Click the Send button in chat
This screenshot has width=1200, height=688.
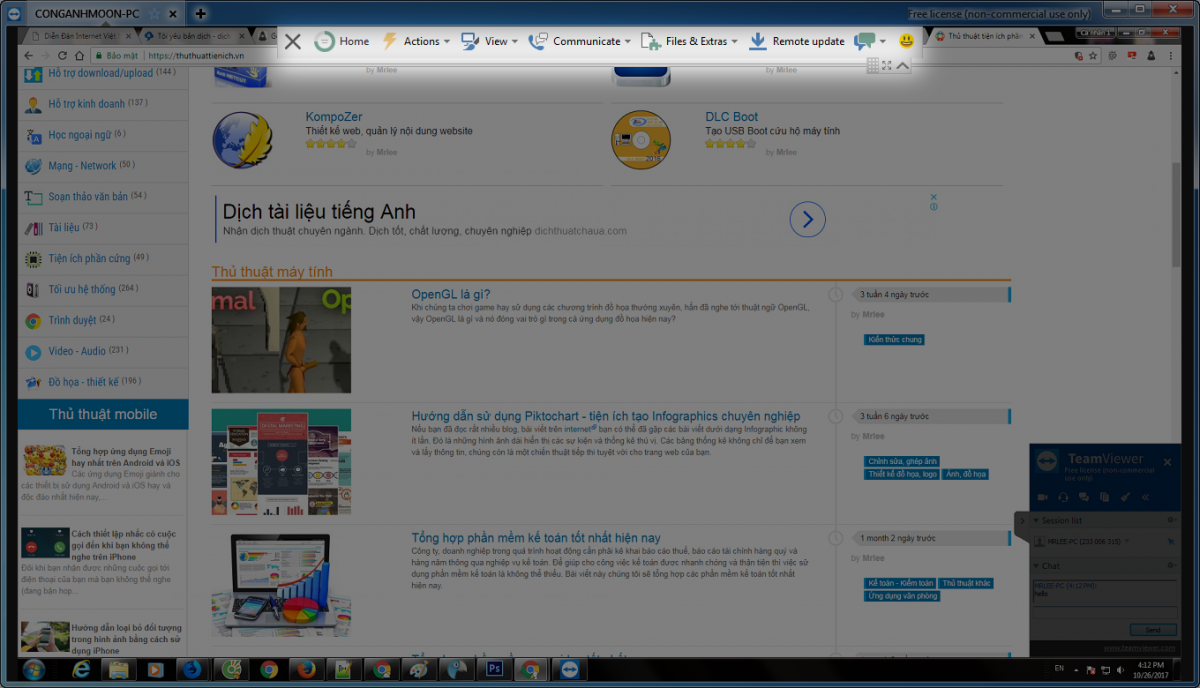click(x=1153, y=630)
